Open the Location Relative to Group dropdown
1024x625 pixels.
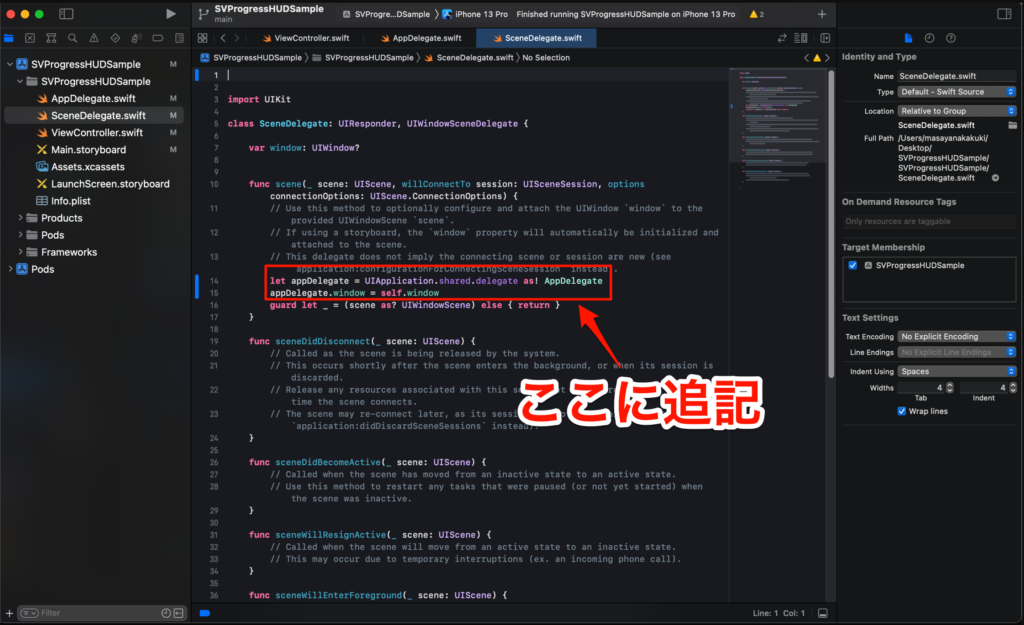[x=956, y=110]
